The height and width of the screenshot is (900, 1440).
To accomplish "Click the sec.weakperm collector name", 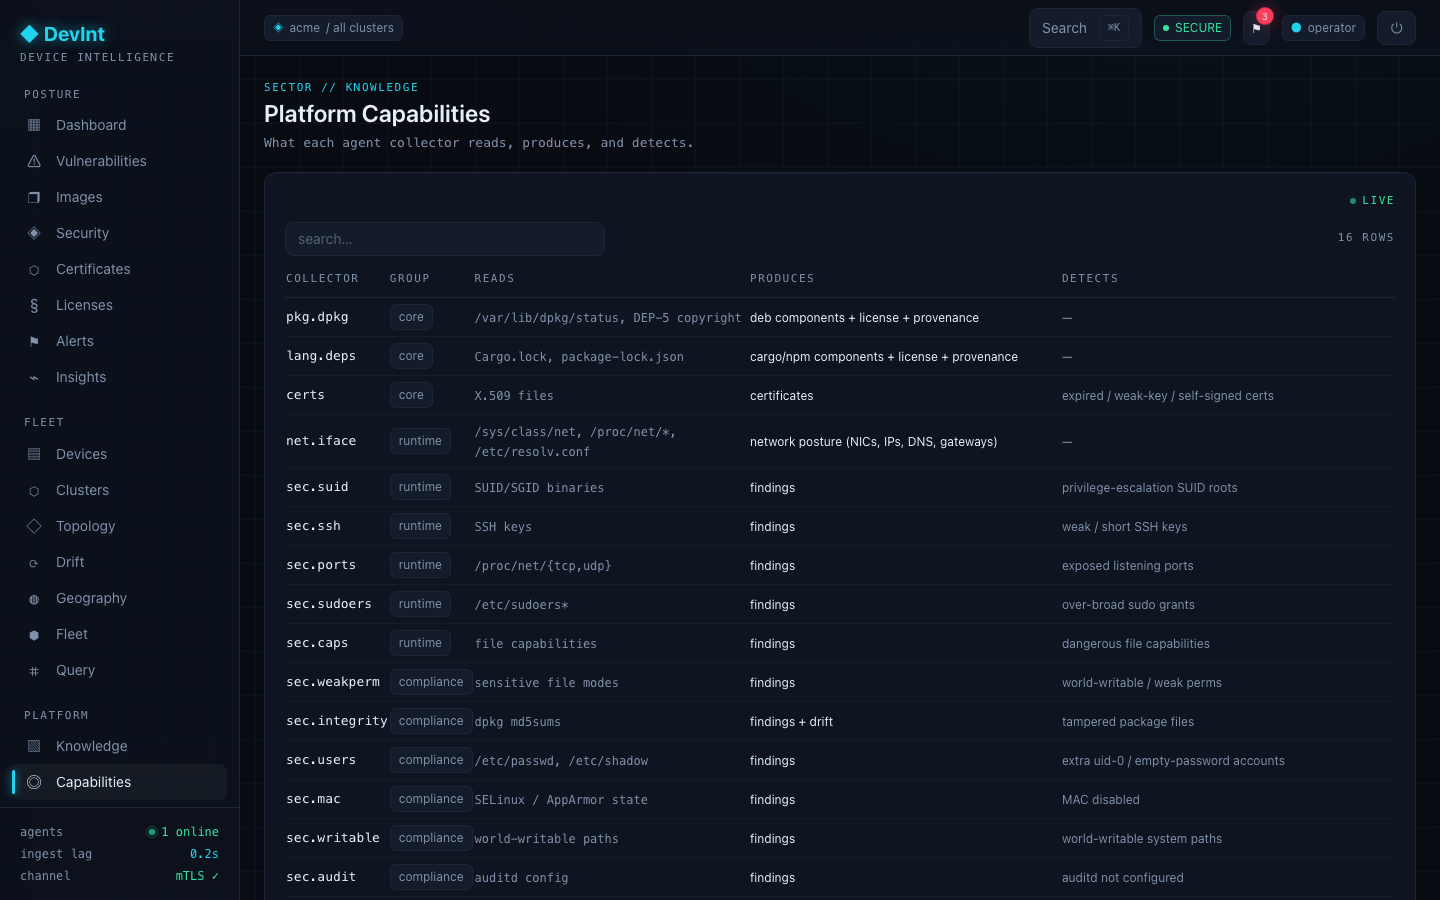I will coord(333,682).
